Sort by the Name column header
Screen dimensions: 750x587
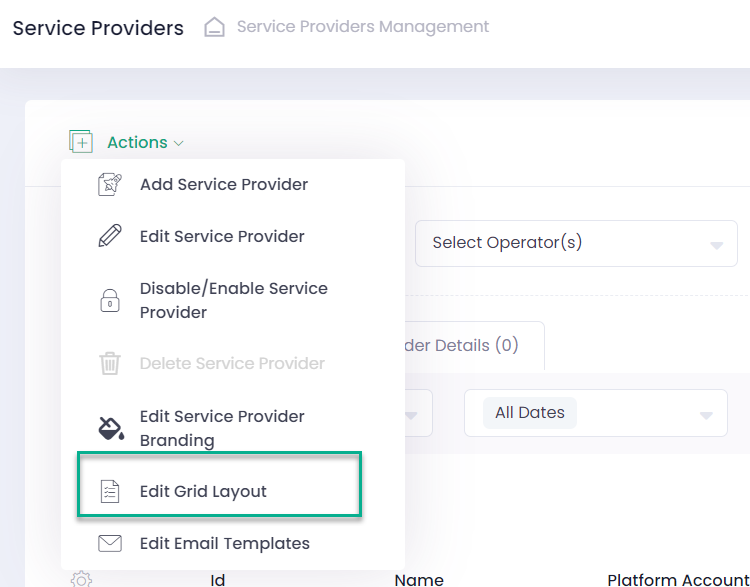pos(419,579)
